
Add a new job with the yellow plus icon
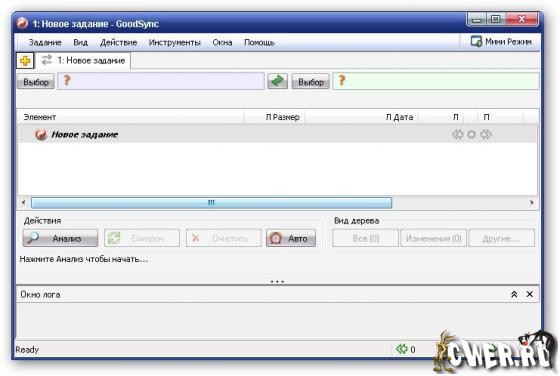coord(25,61)
